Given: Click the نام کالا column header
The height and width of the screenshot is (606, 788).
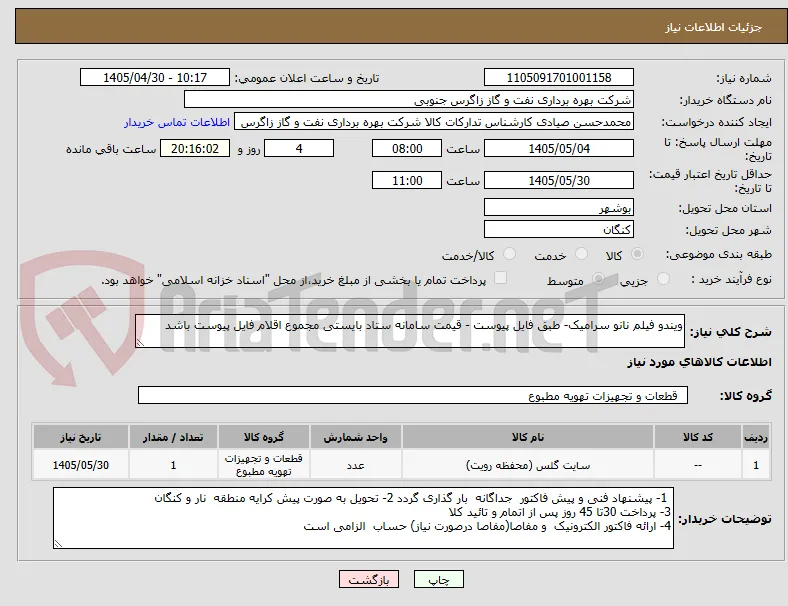Looking at the screenshot, I should (528, 437).
